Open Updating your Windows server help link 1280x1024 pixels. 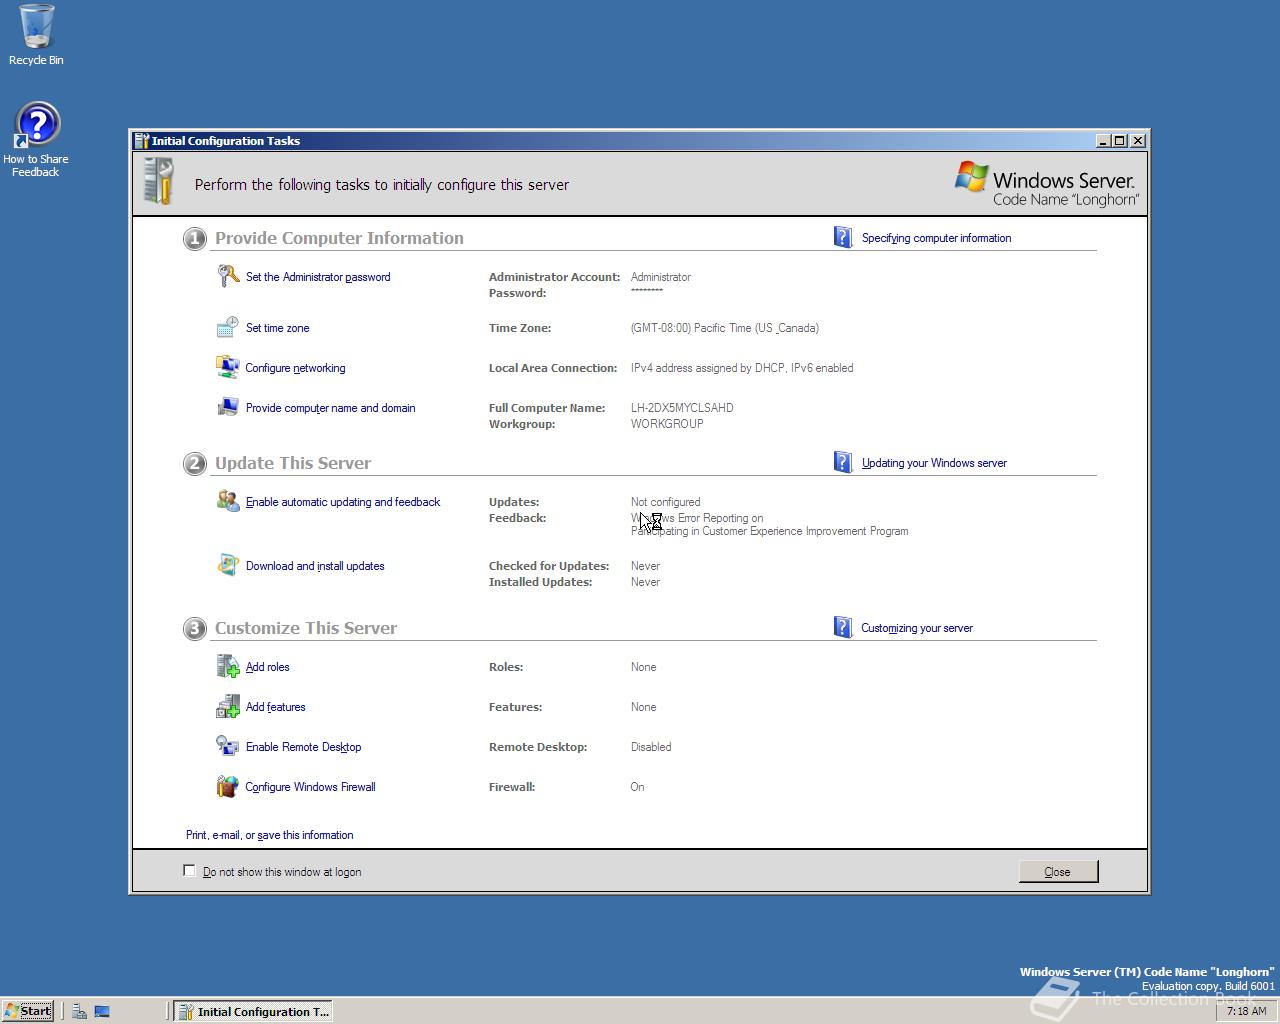tap(934, 463)
